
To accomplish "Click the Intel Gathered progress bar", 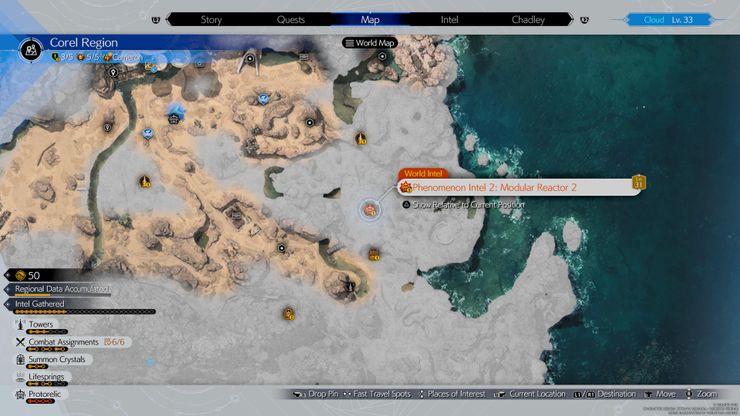I will coord(85,312).
